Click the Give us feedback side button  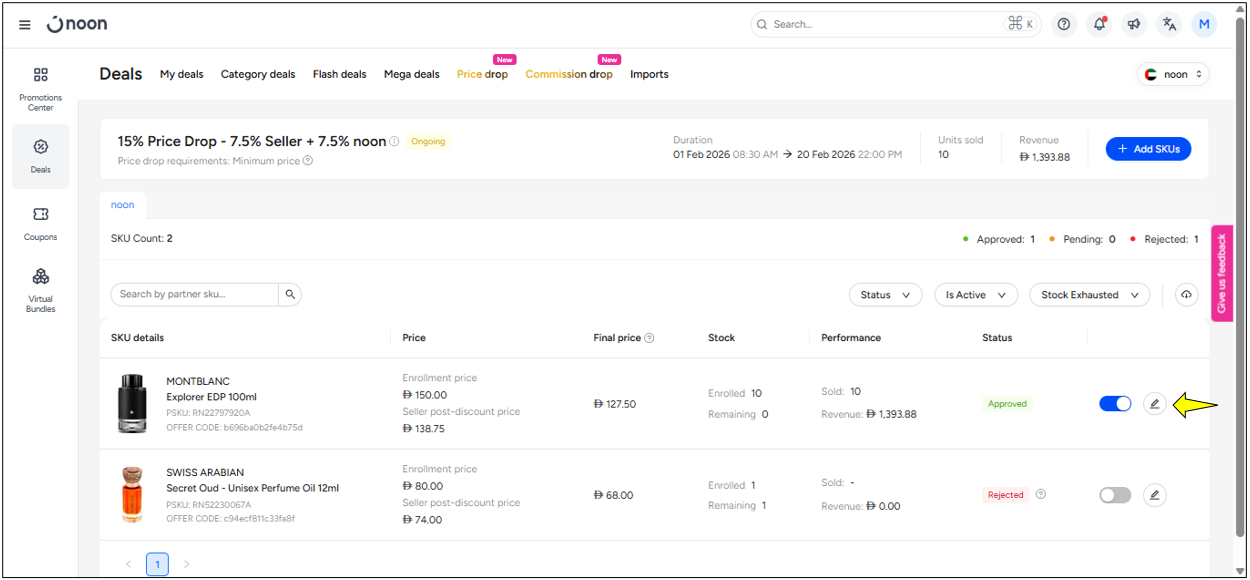pos(1221,273)
